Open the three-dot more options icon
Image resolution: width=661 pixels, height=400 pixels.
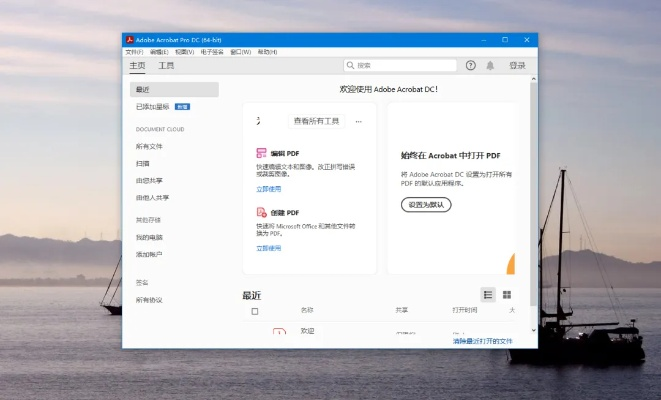tap(358, 121)
